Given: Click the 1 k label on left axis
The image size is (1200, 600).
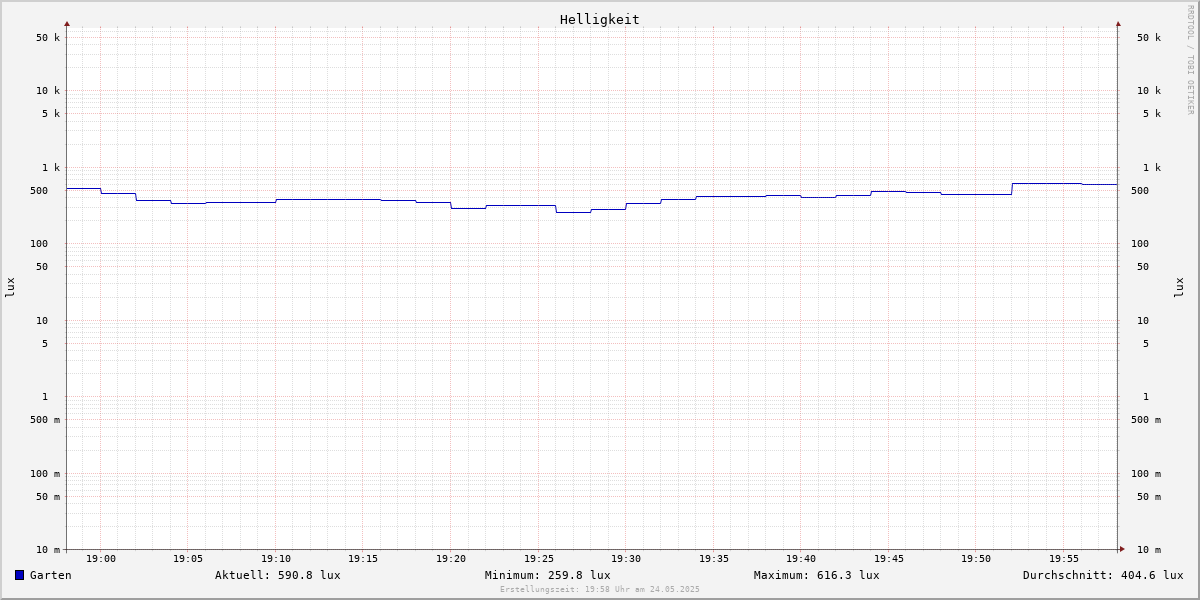Looking at the screenshot, I should (51, 168).
